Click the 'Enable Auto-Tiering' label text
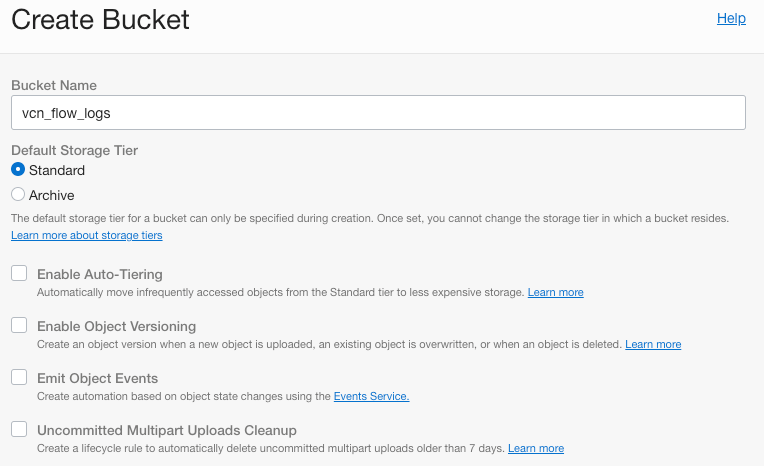This screenshot has height=466, width=764. click(x=100, y=274)
